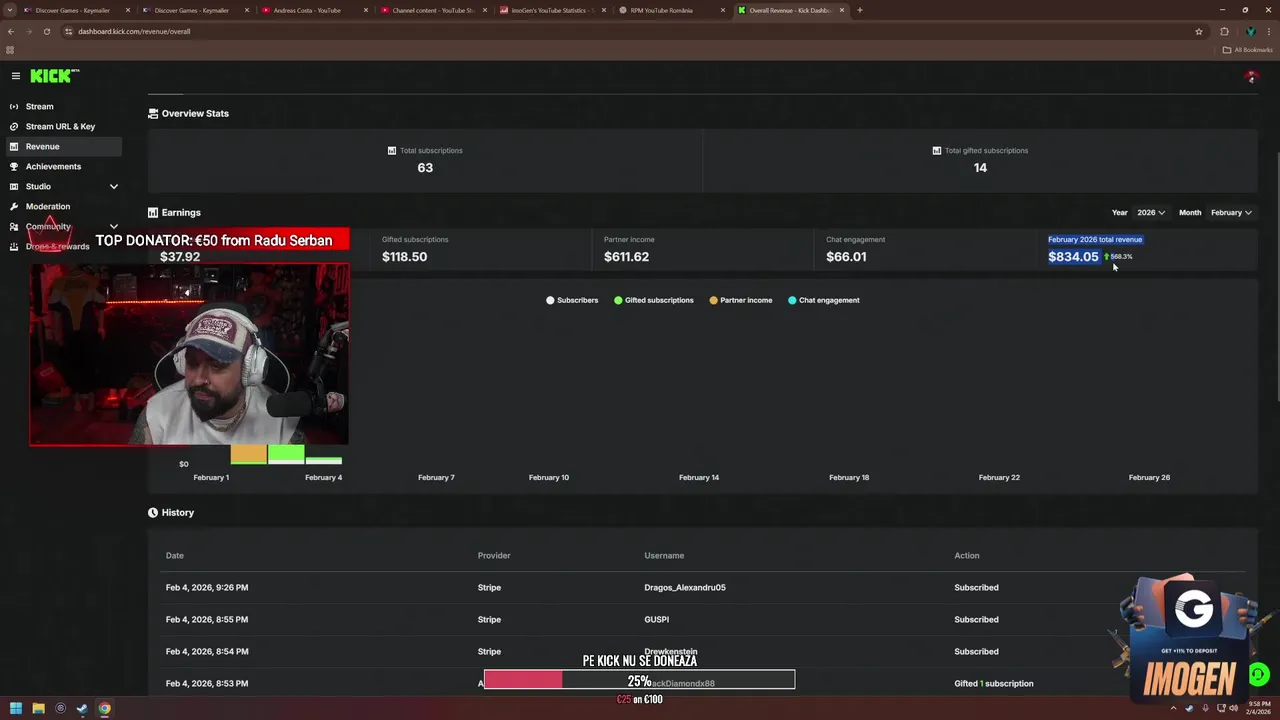Viewport: 1280px width, 720px height.
Task: Switch to Channel content YouTube Studio tab
Action: pos(433,10)
